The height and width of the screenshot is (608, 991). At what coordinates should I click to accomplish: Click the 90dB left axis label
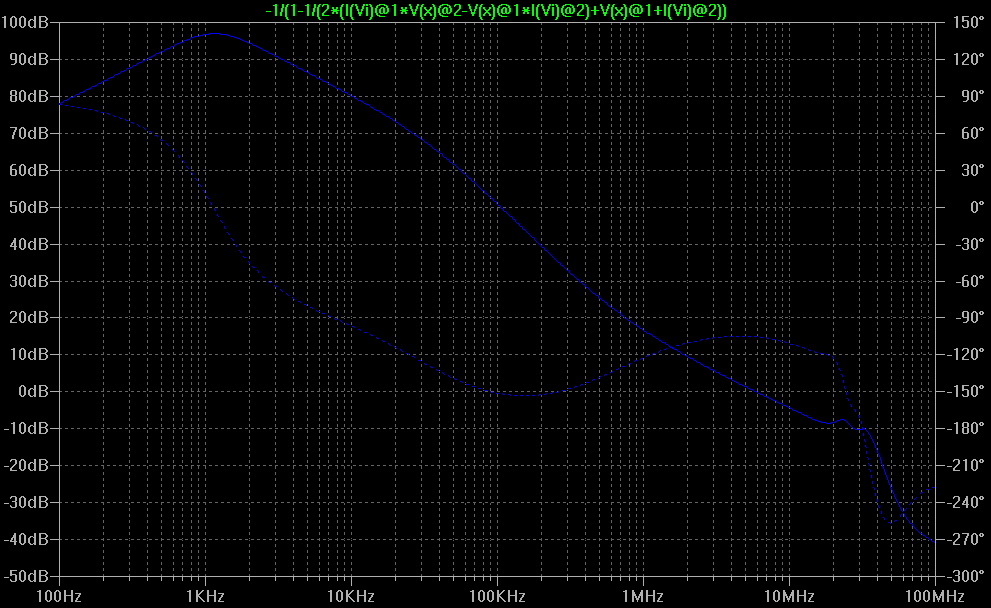pyautogui.click(x=29, y=59)
